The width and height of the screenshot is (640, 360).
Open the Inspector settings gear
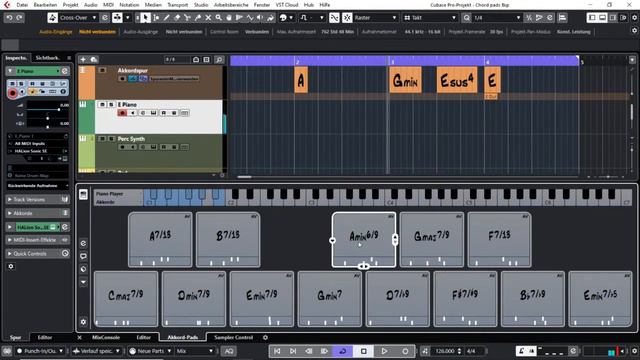click(x=11, y=266)
